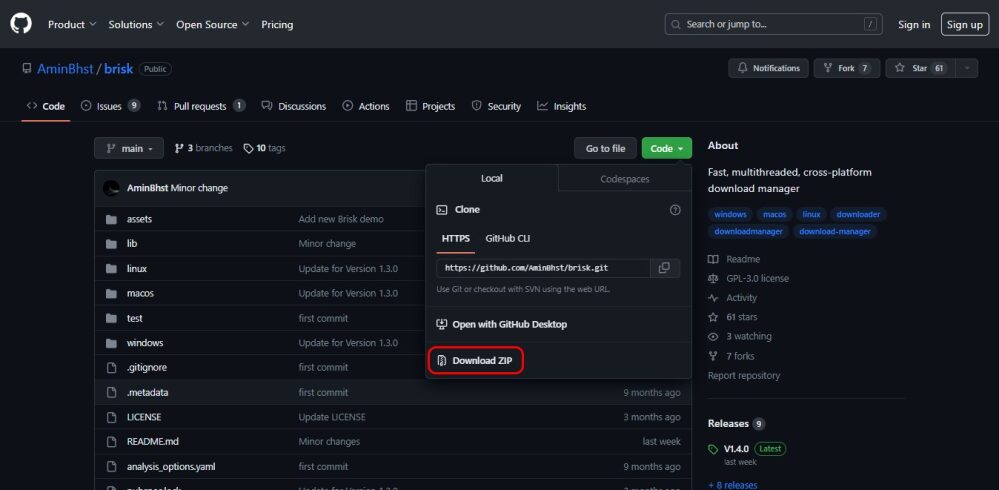Select the Codespaces tab

point(624,179)
